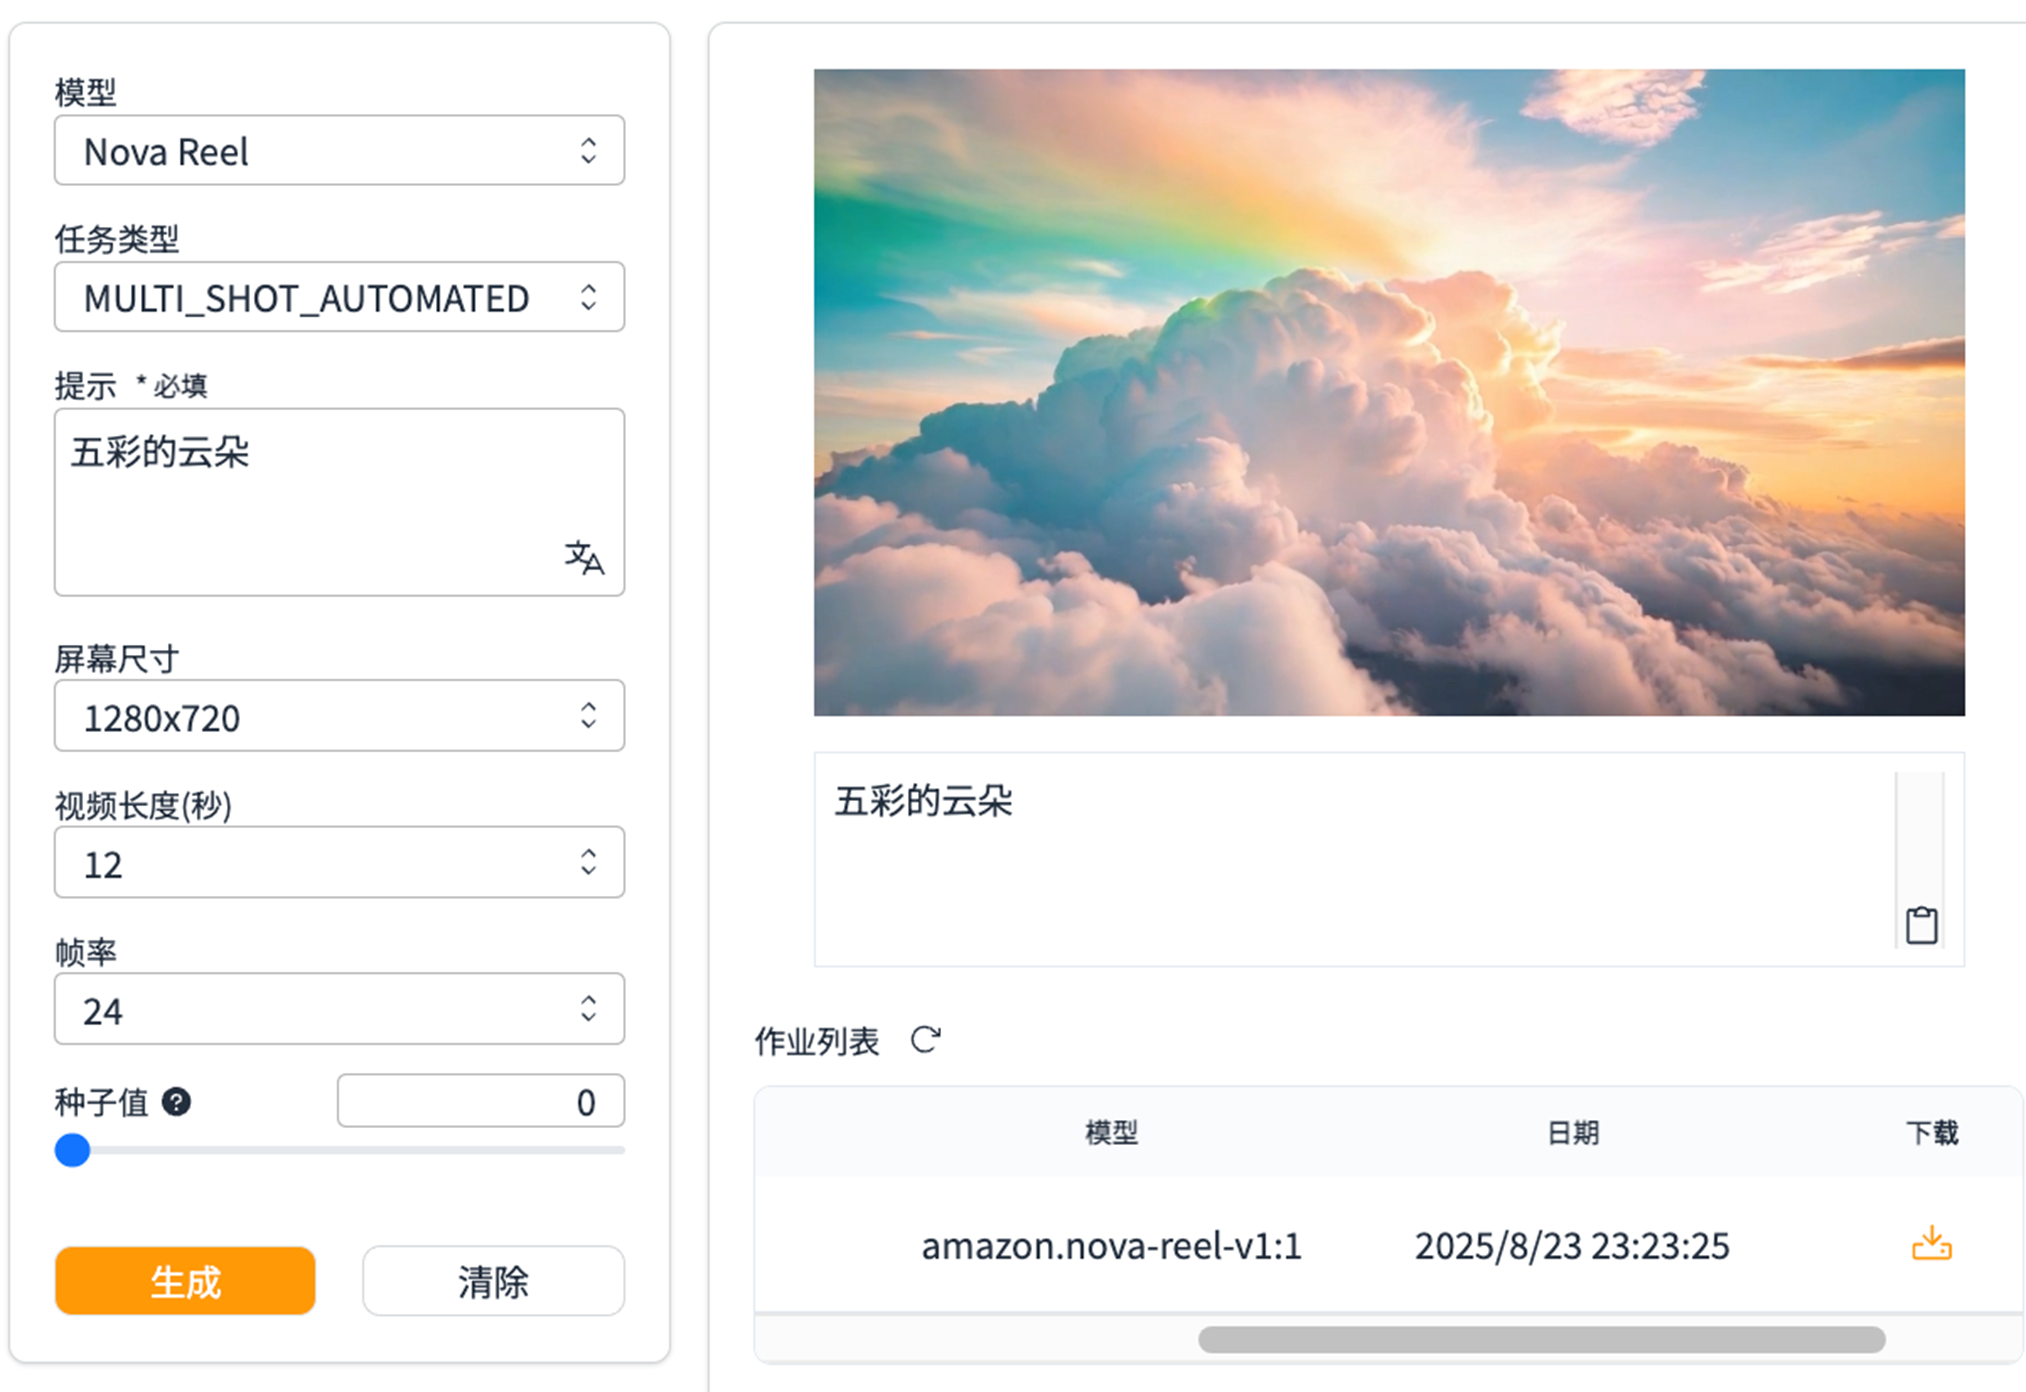This screenshot has height=1392, width=2026.
Task: Click the seed value help icon
Action: (x=177, y=1102)
